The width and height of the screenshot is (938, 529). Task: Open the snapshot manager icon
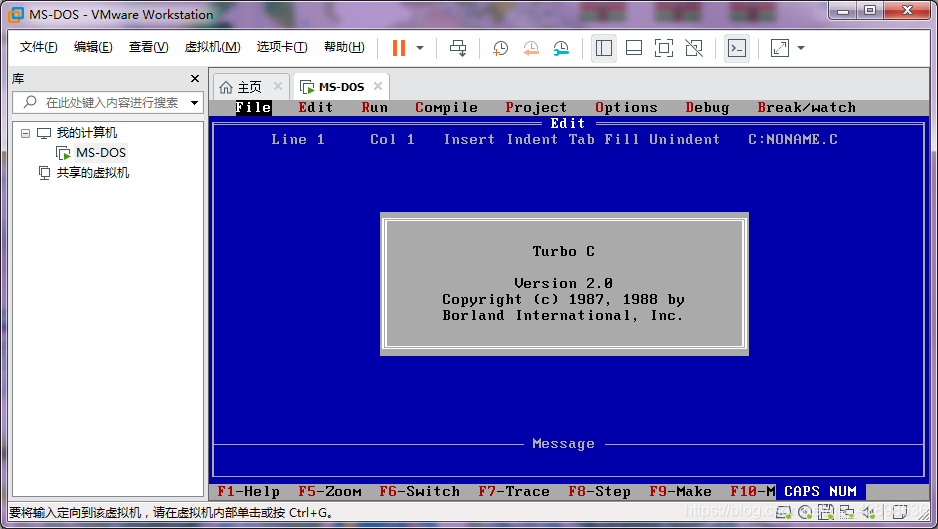click(x=561, y=48)
